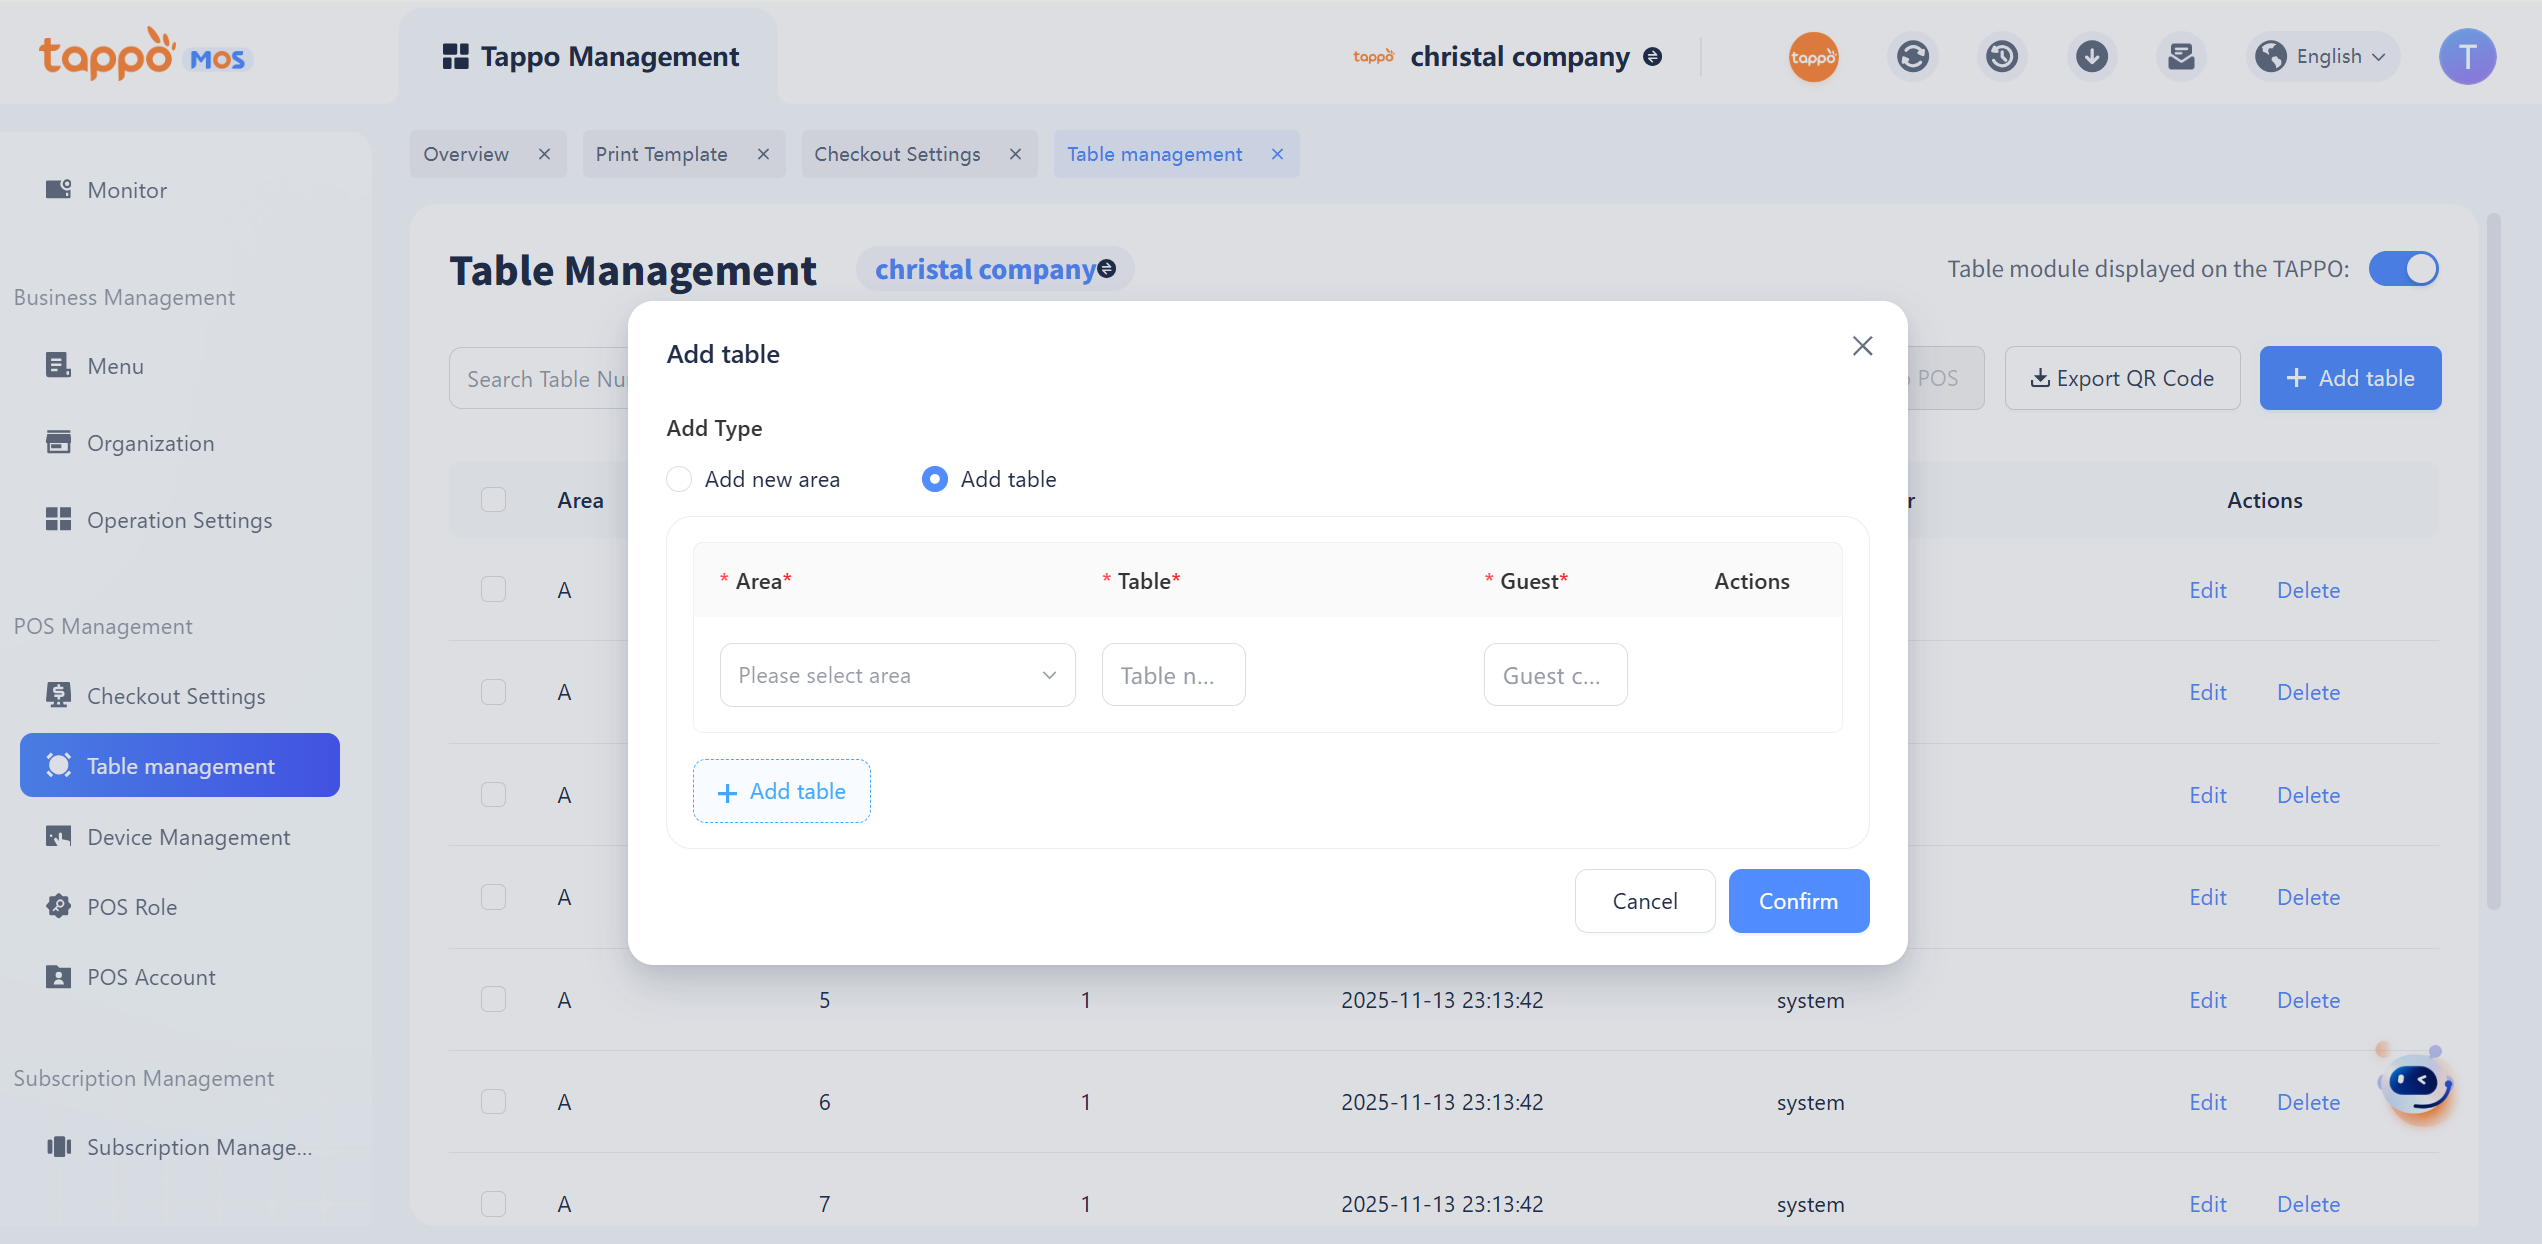
Task: Select the Add table radio option
Action: [x=934, y=479]
